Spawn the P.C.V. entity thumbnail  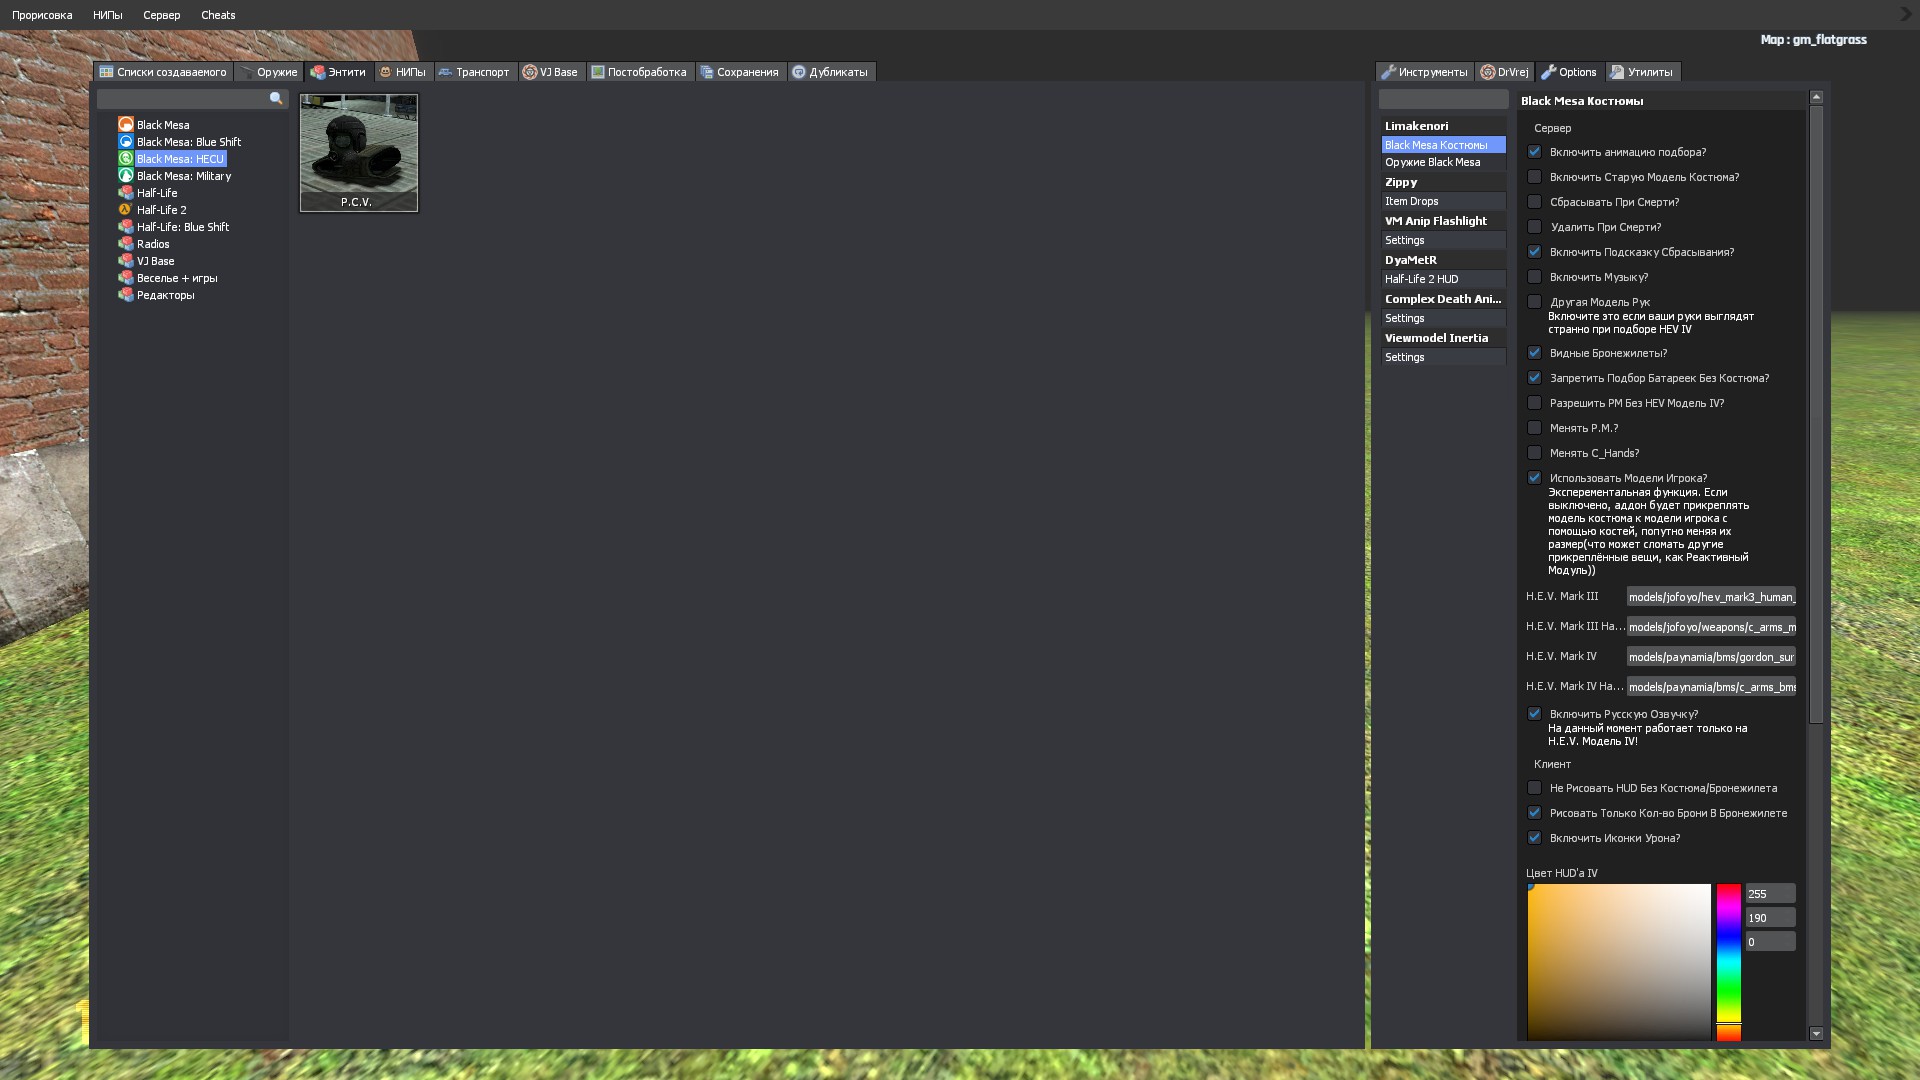(358, 152)
